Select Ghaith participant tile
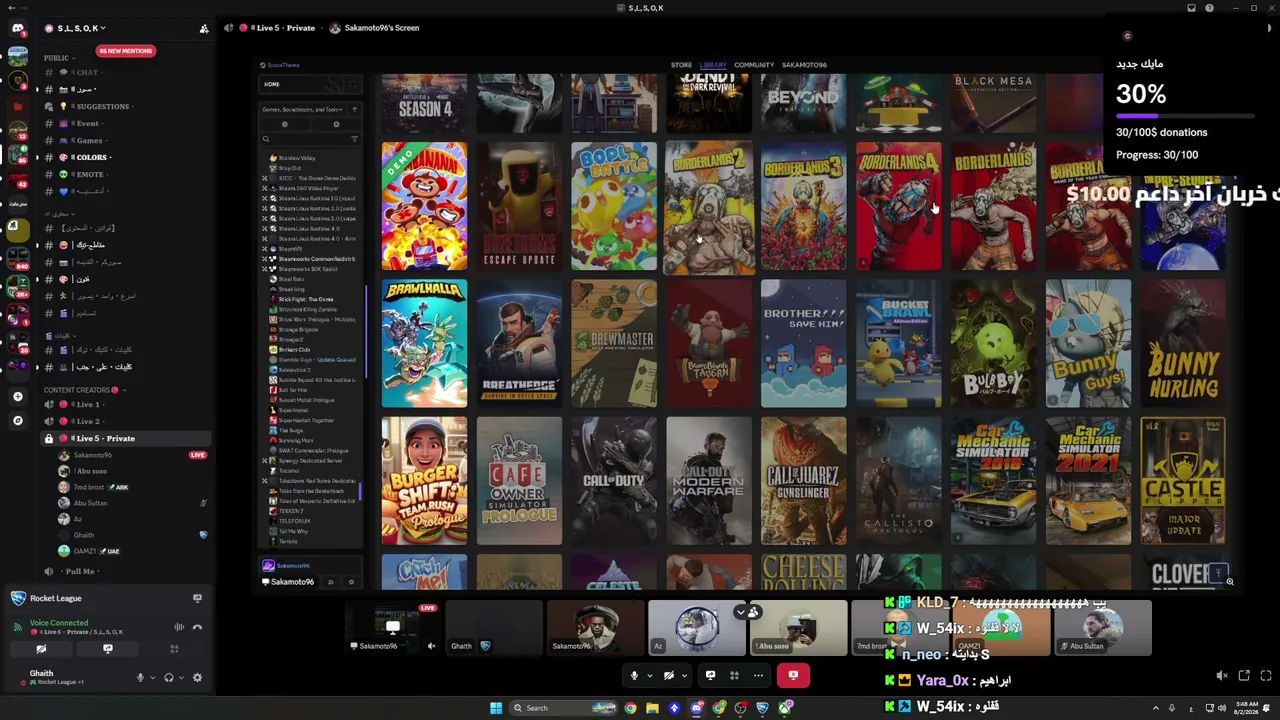Viewport: 1280px width, 720px height. (x=495, y=627)
